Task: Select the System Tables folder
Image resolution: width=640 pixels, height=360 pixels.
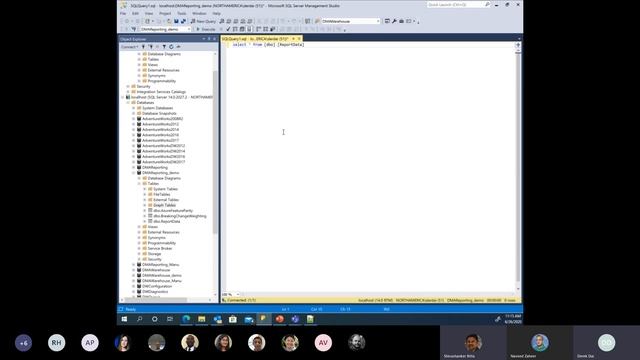Action: coord(165,189)
